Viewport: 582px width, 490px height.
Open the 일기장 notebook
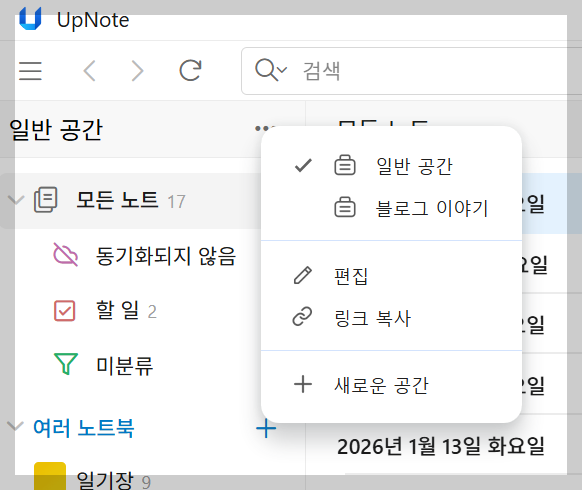pos(105,480)
